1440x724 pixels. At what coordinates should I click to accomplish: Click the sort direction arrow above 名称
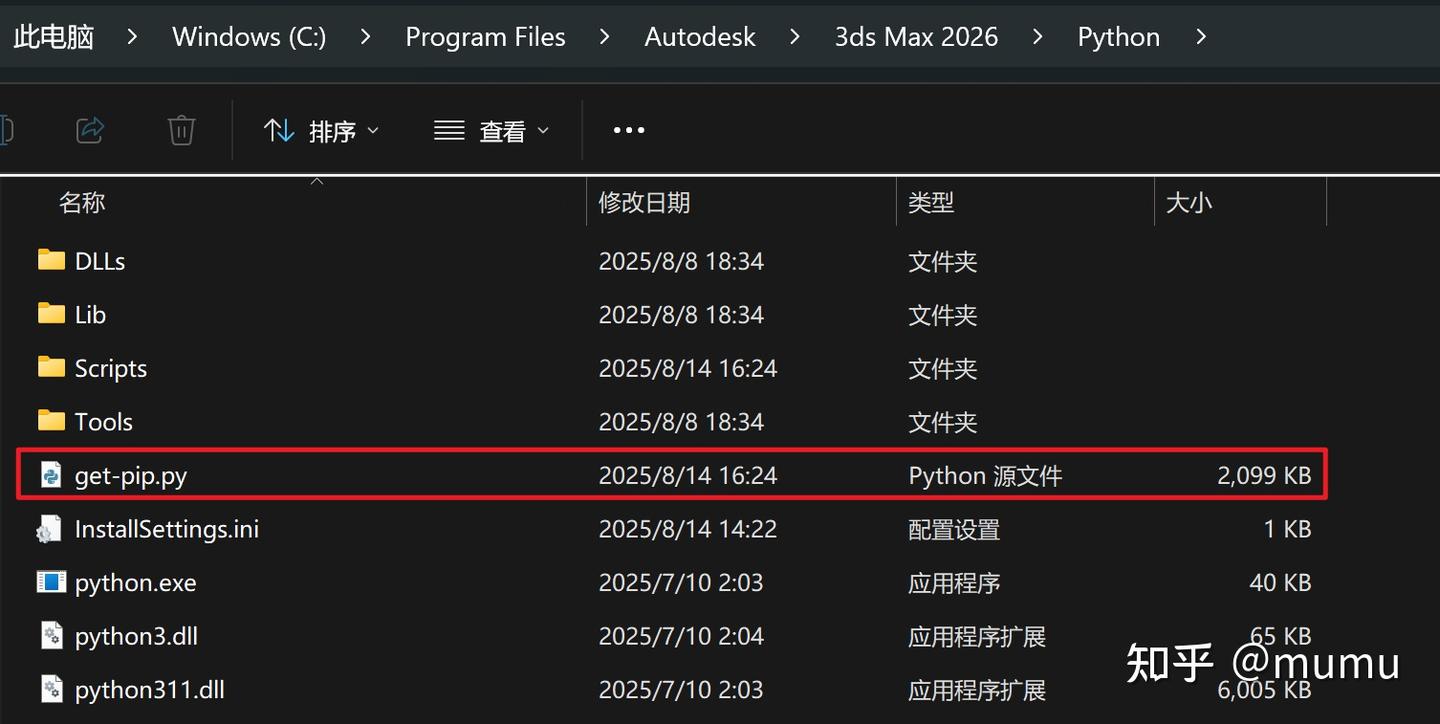pos(316,181)
